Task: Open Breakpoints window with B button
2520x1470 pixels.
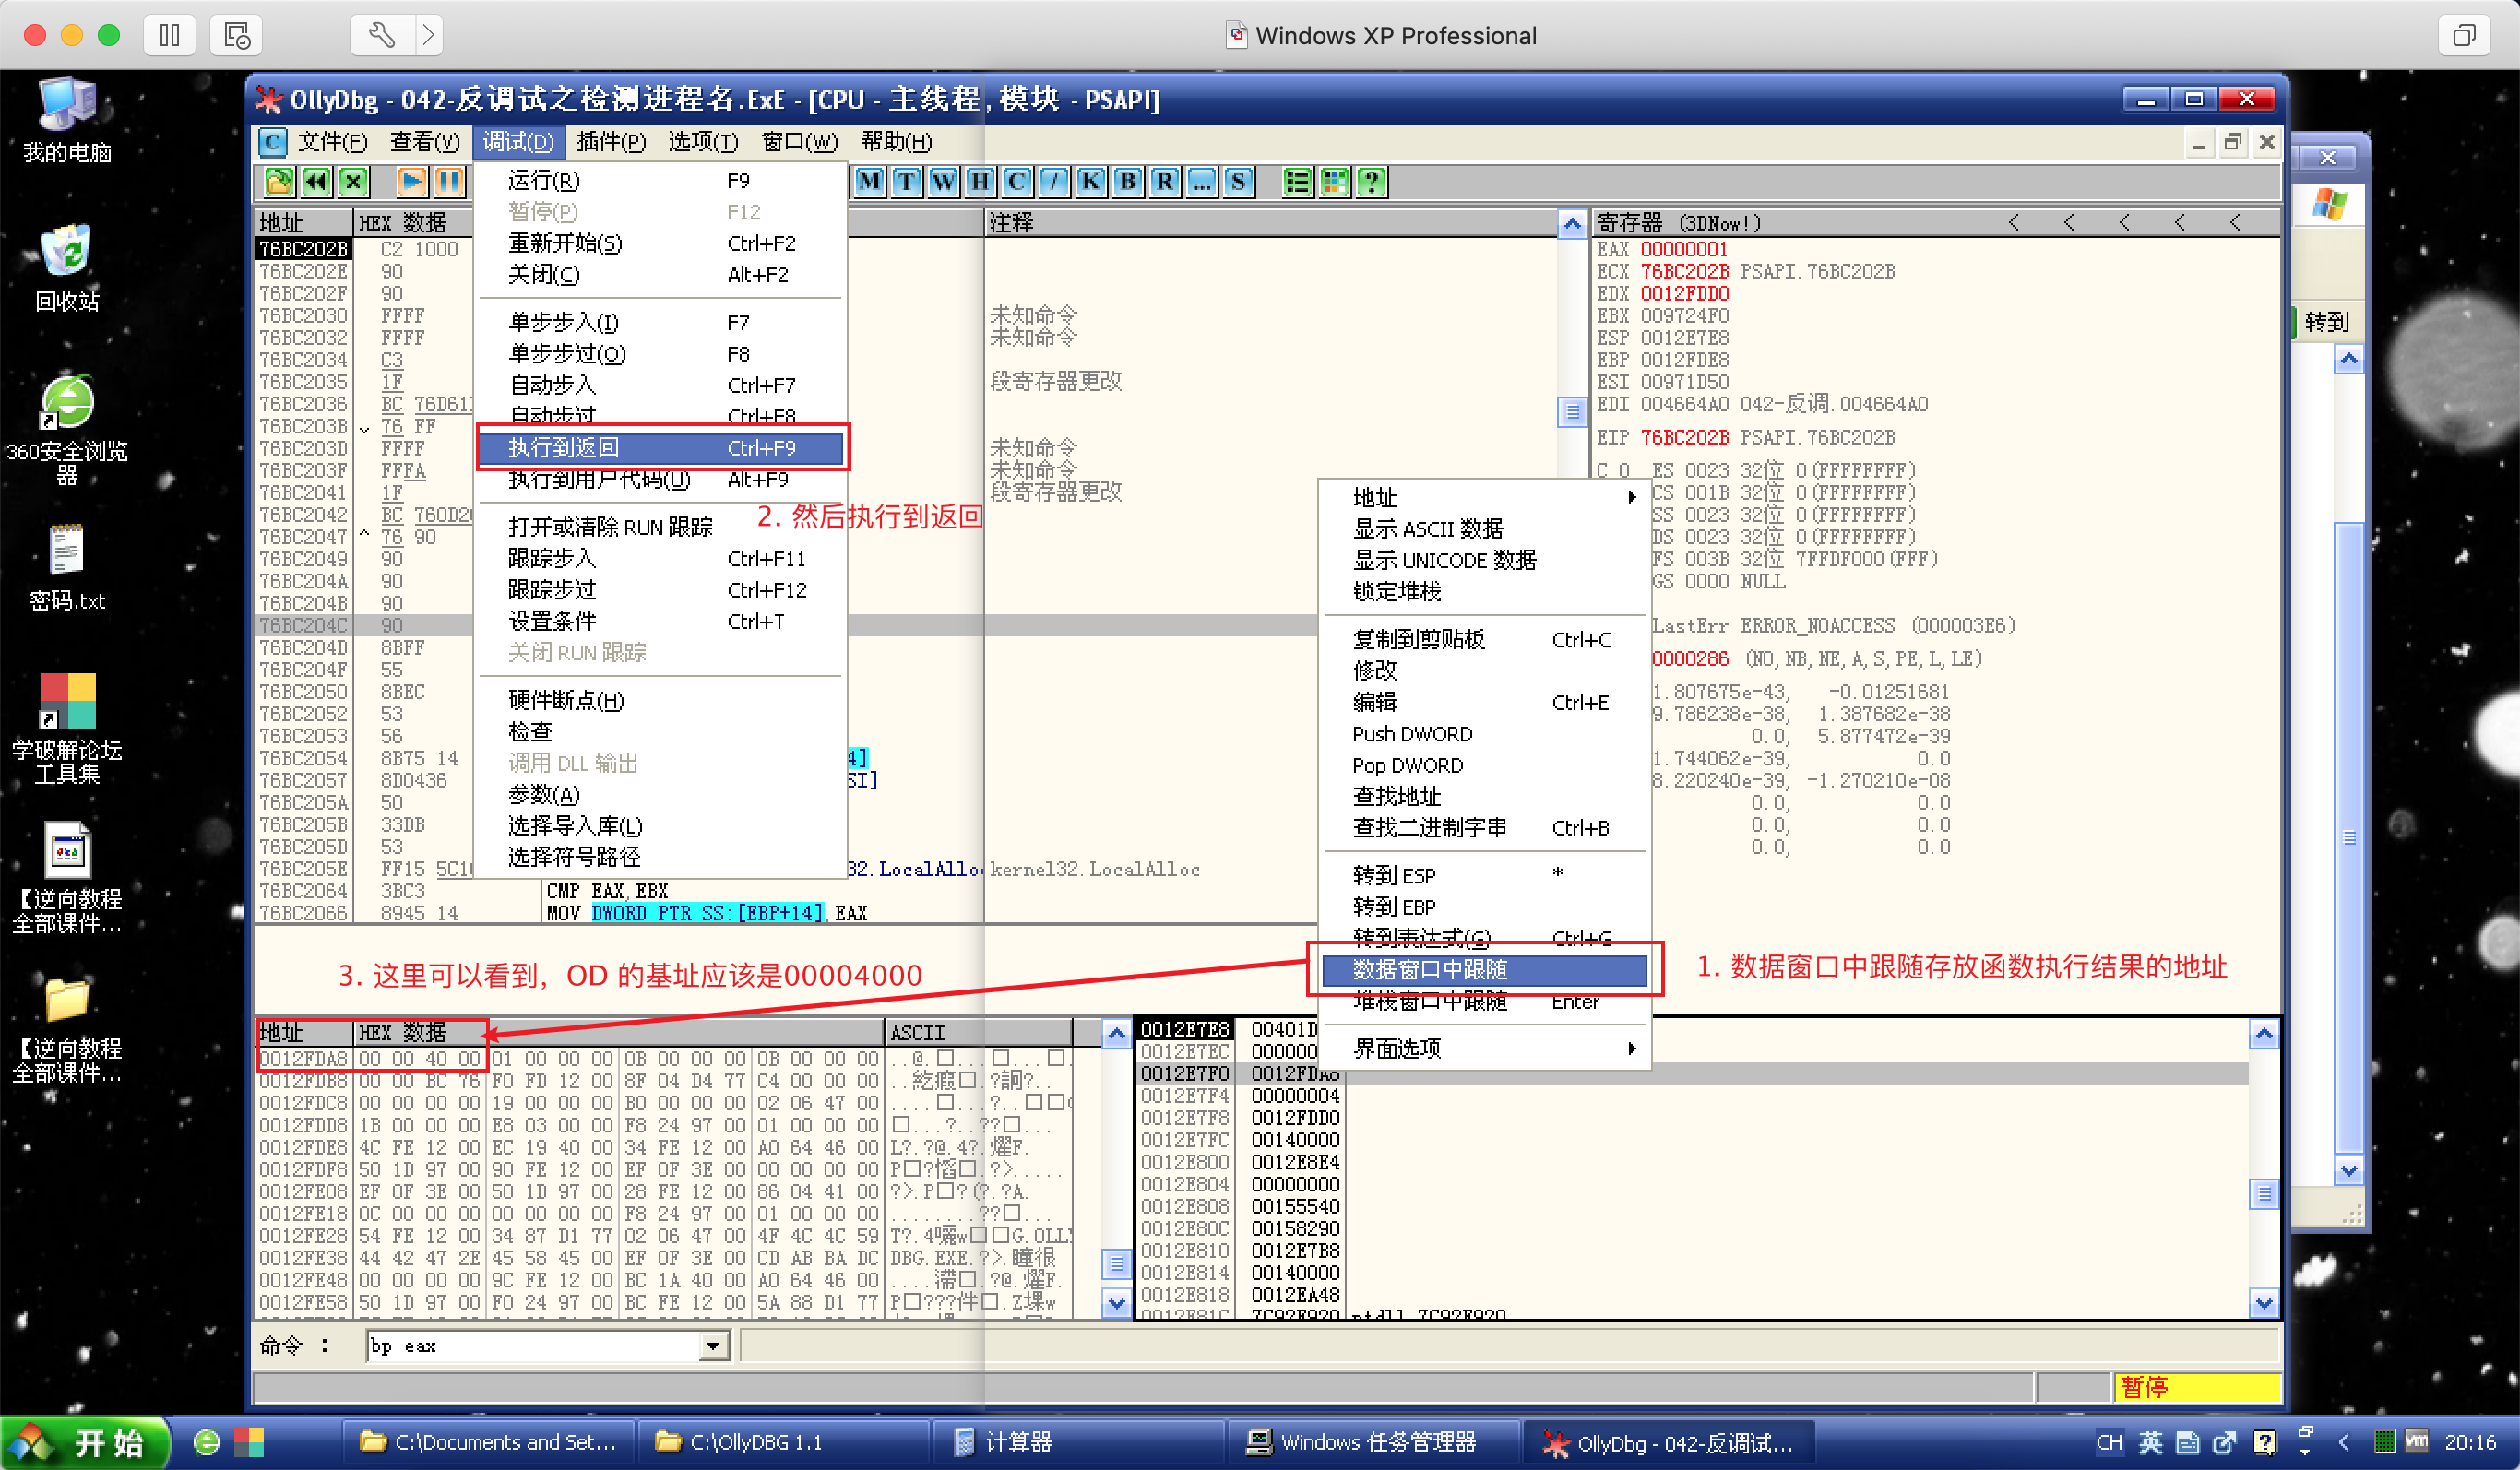Action: coord(1127,181)
